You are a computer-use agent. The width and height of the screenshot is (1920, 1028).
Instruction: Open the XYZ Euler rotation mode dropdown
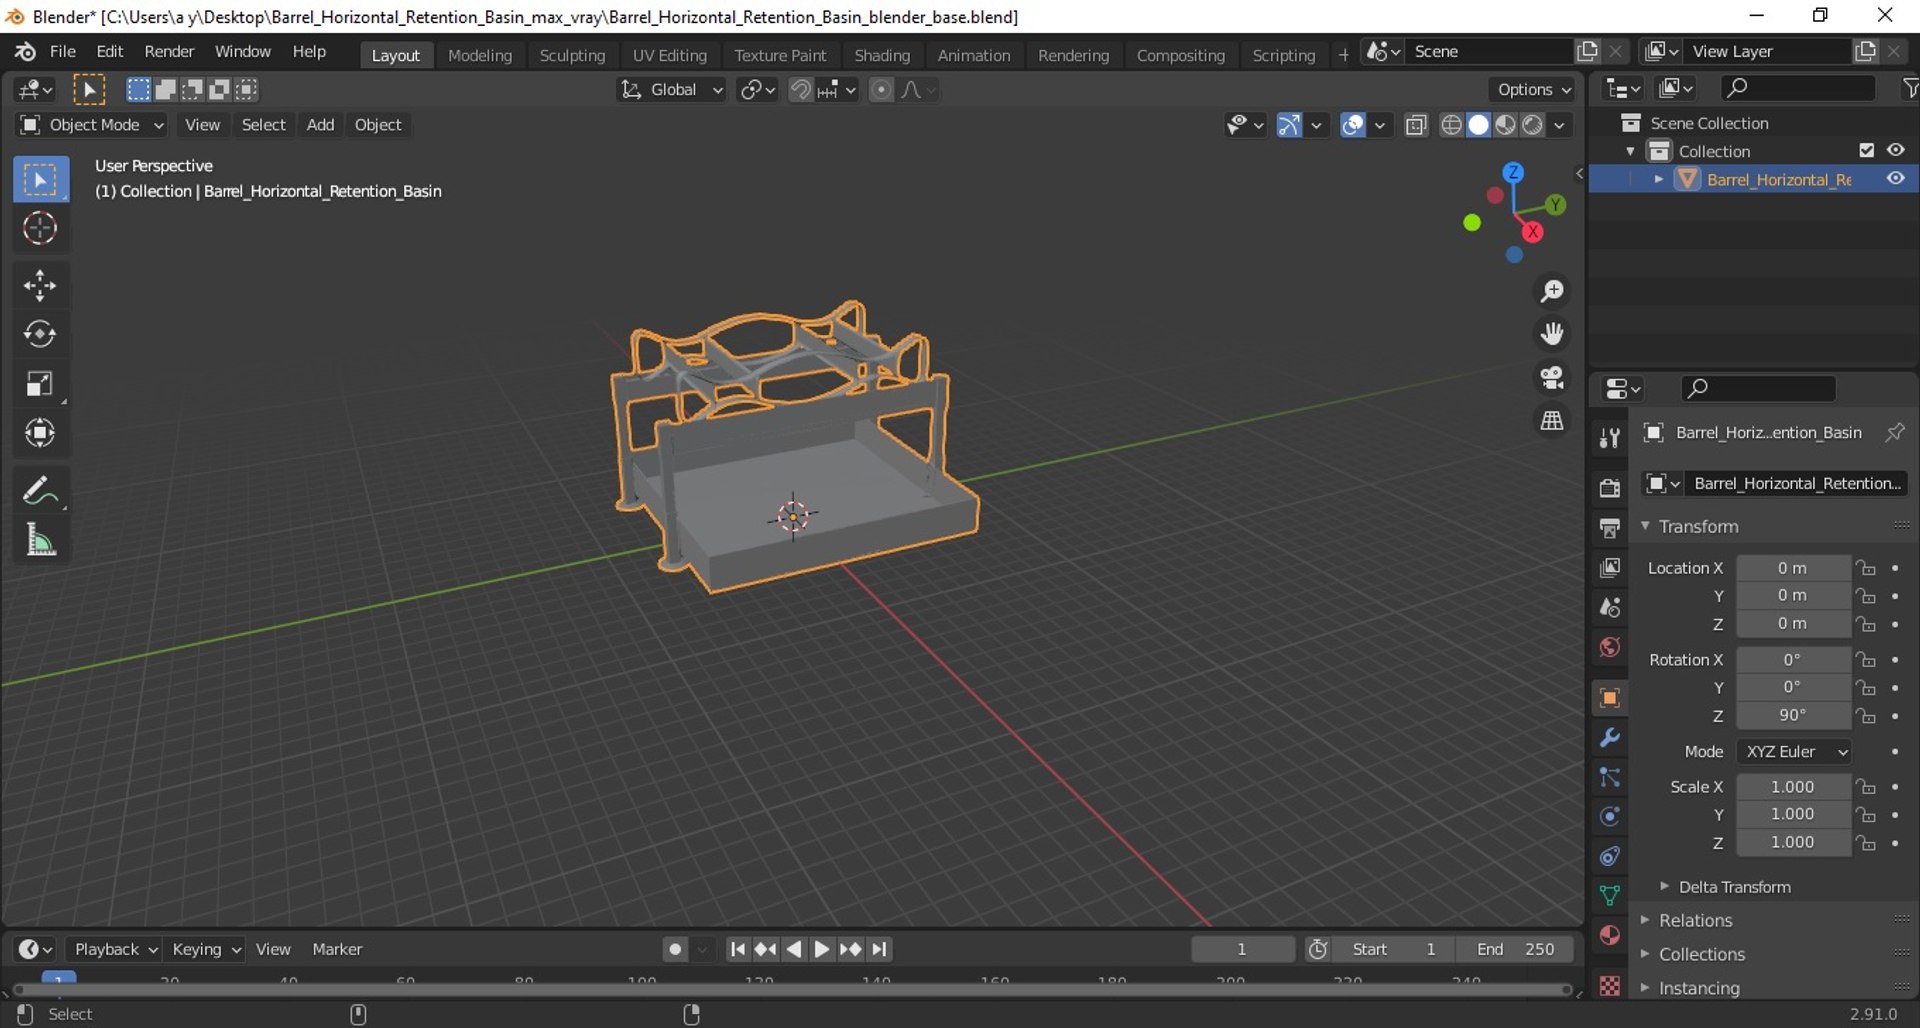[x=1796, y=752]
